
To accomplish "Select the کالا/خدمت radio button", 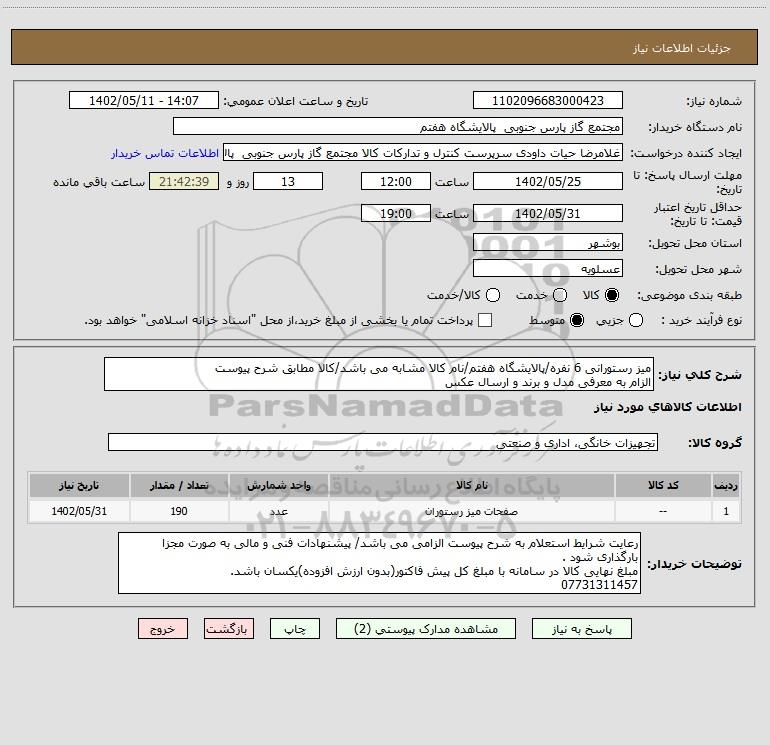I will [493, 295].
